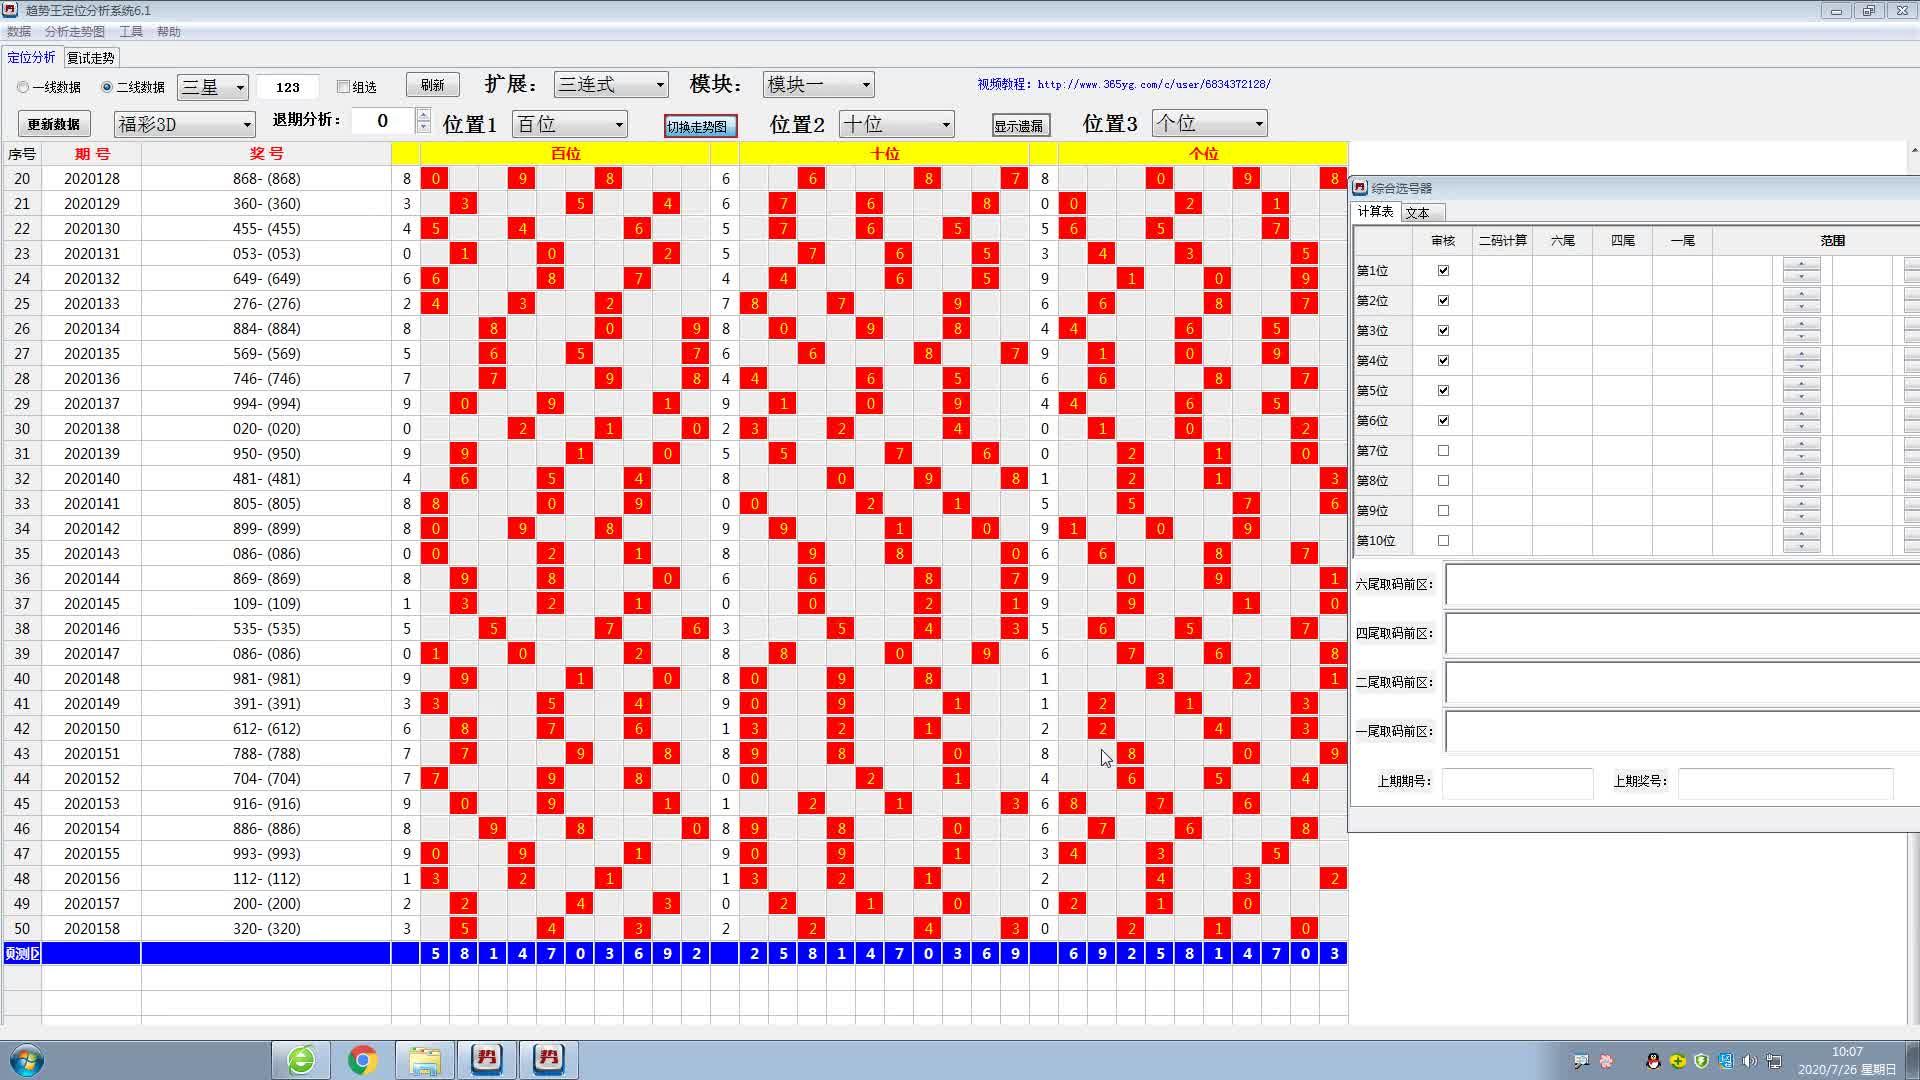
Task: Open the 工具 menu
Action: pyautogui.click(x=131, y=32)
